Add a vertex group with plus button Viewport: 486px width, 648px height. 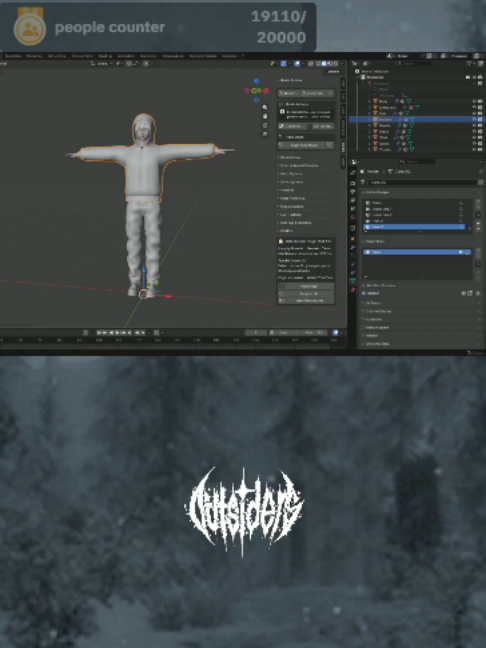click(478, 203)
